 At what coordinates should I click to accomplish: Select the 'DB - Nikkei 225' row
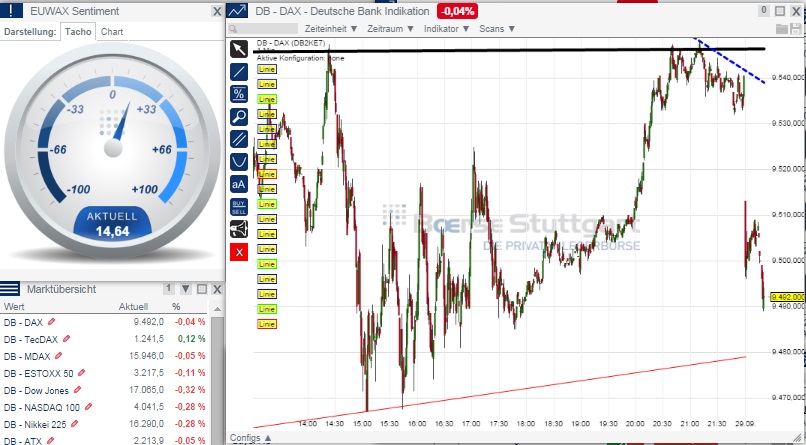[104, 423]
